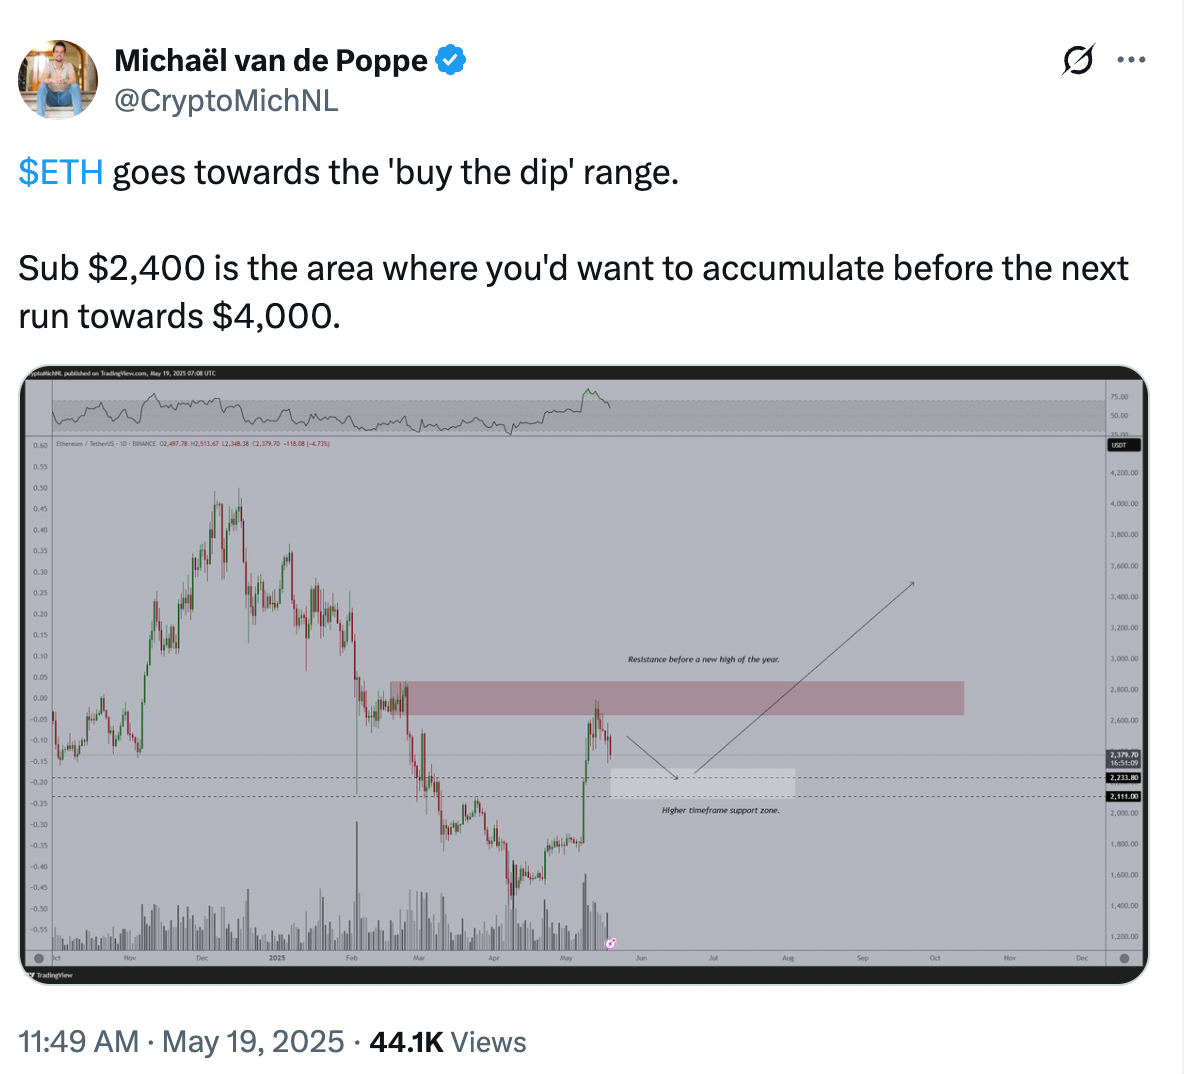This screenshot has height=1074, width=1184.
Task: Click the @CryptoMichNL handle
Action: [226, 101]
